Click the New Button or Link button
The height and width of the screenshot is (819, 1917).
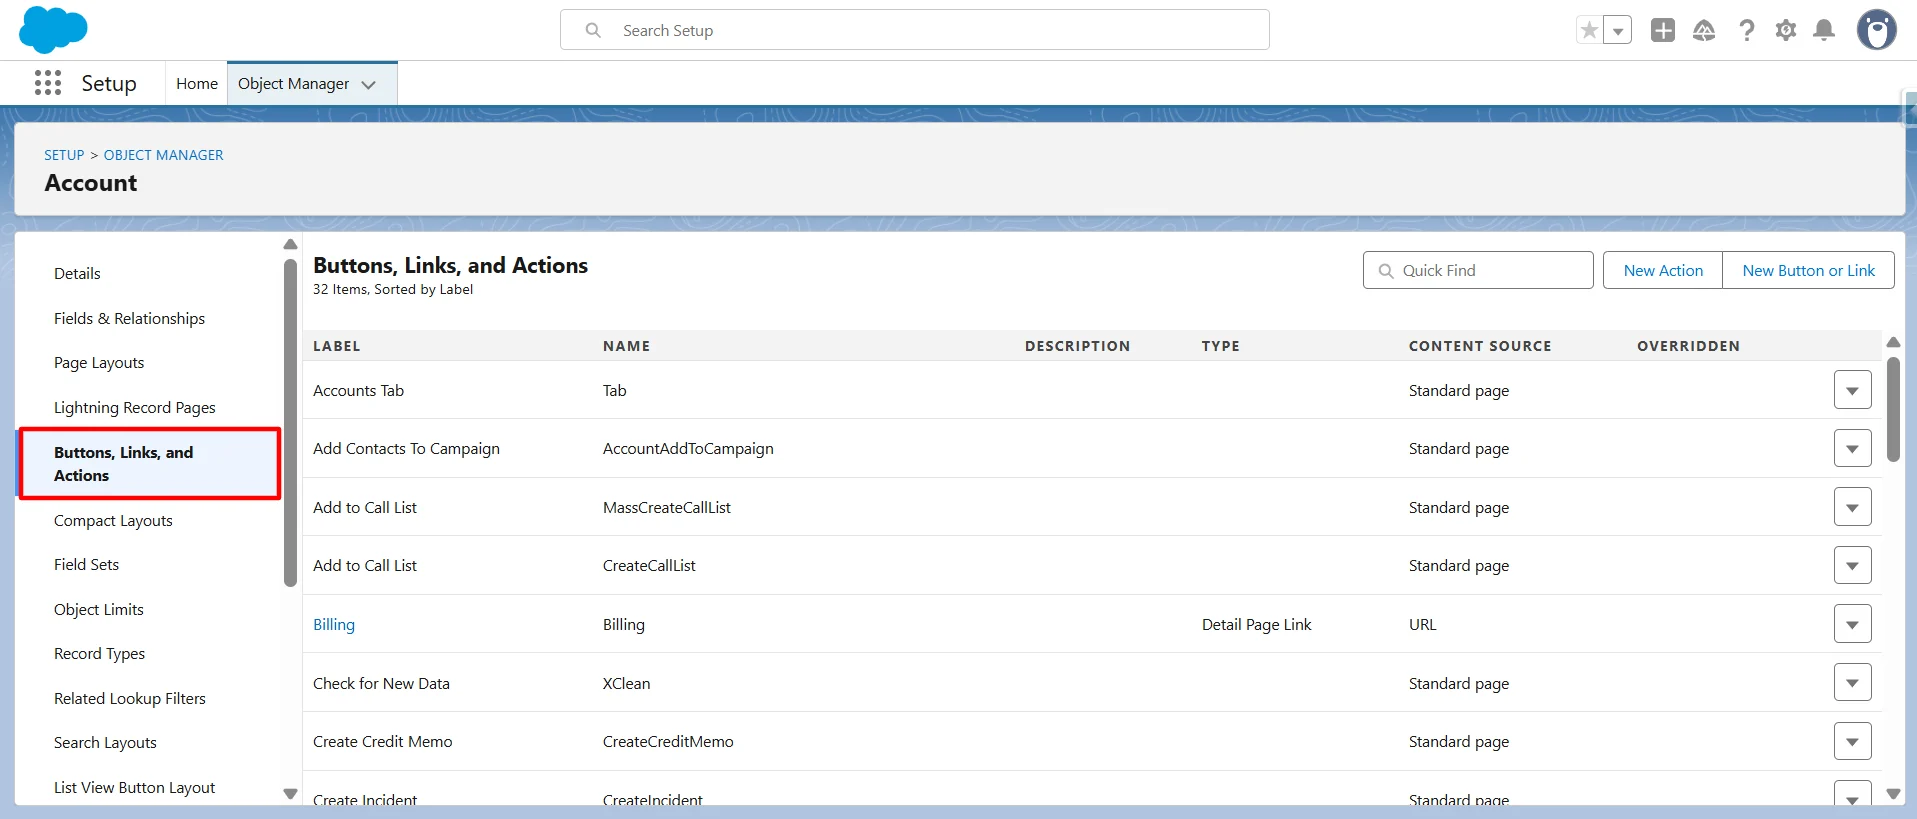[1808, 270]
